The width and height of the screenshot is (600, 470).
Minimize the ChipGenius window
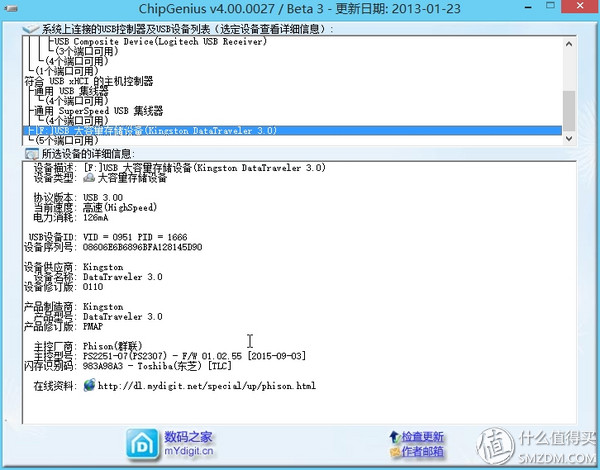(x=530, y=7)
